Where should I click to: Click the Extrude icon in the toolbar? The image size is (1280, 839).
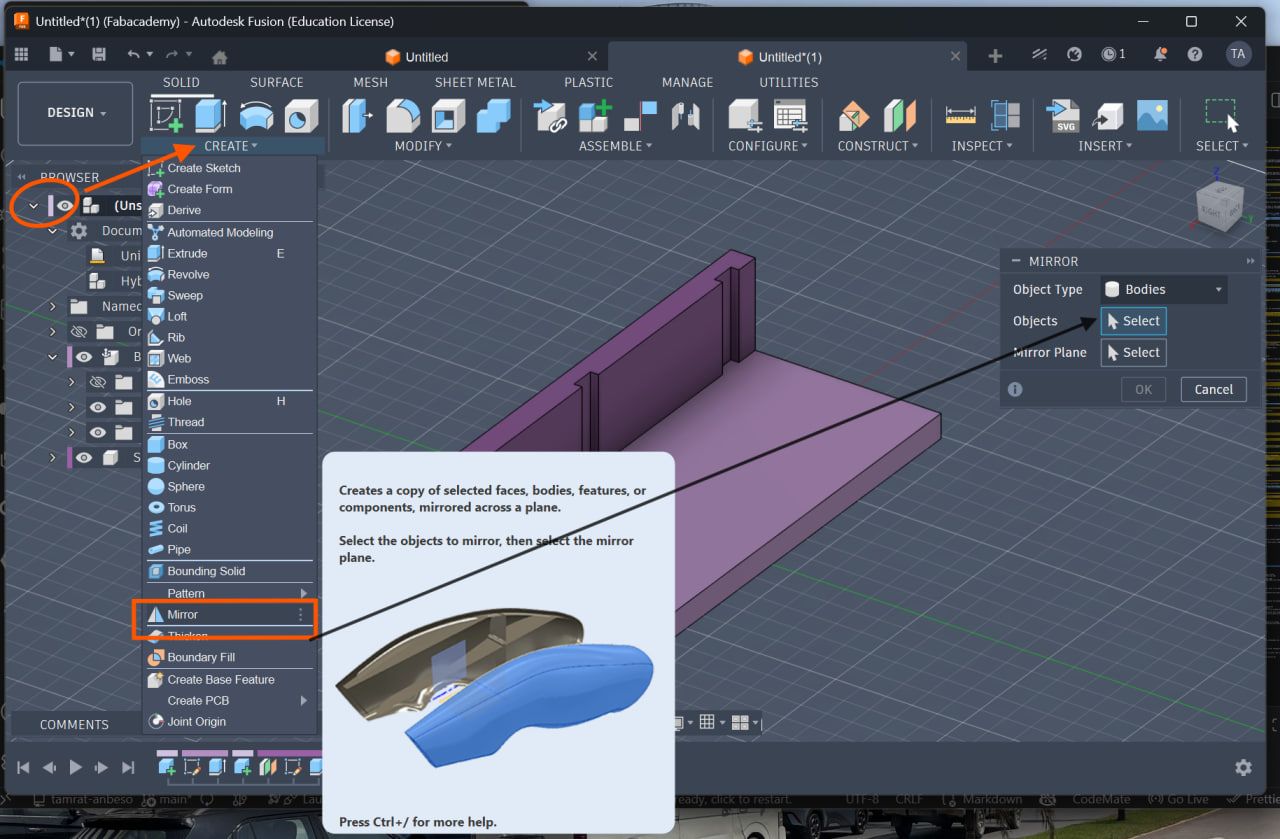coord(210,115)
